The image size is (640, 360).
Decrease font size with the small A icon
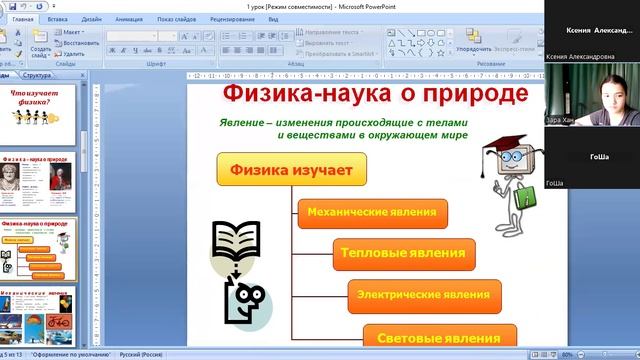196,36
